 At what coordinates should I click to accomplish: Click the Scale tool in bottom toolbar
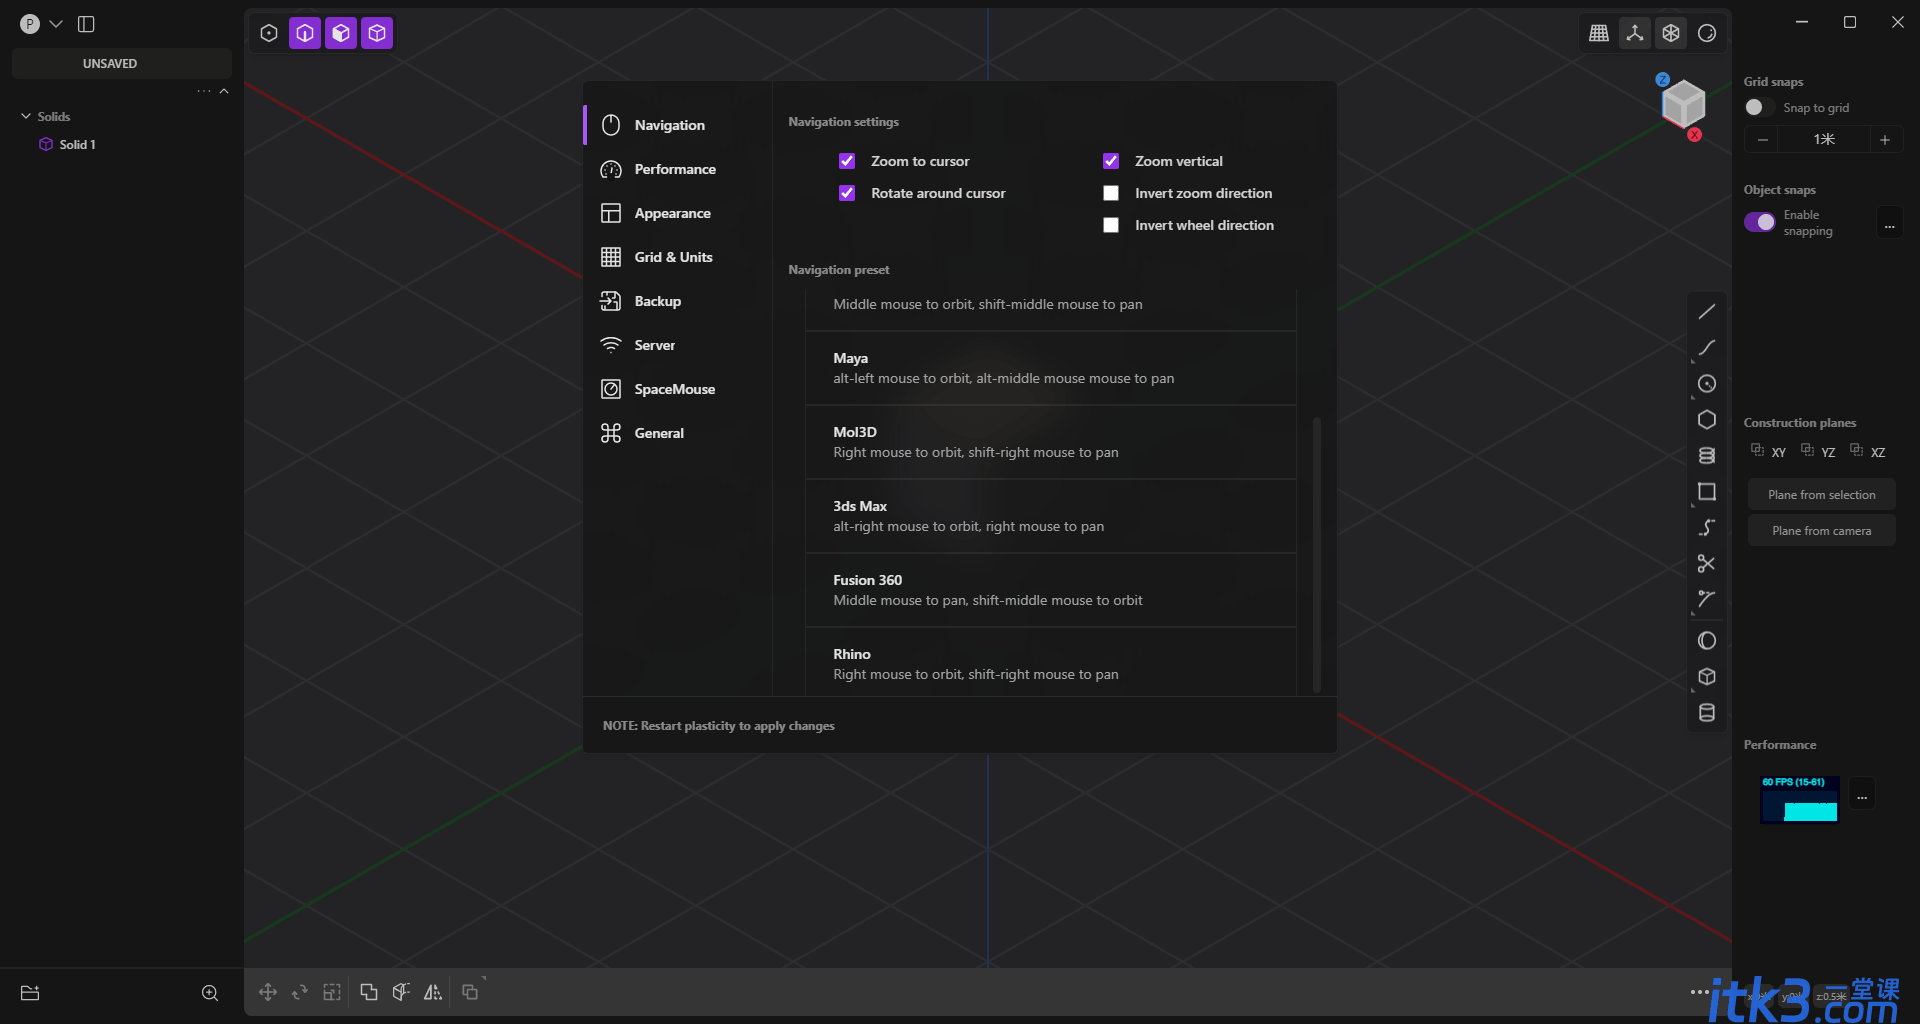point(332,992)
